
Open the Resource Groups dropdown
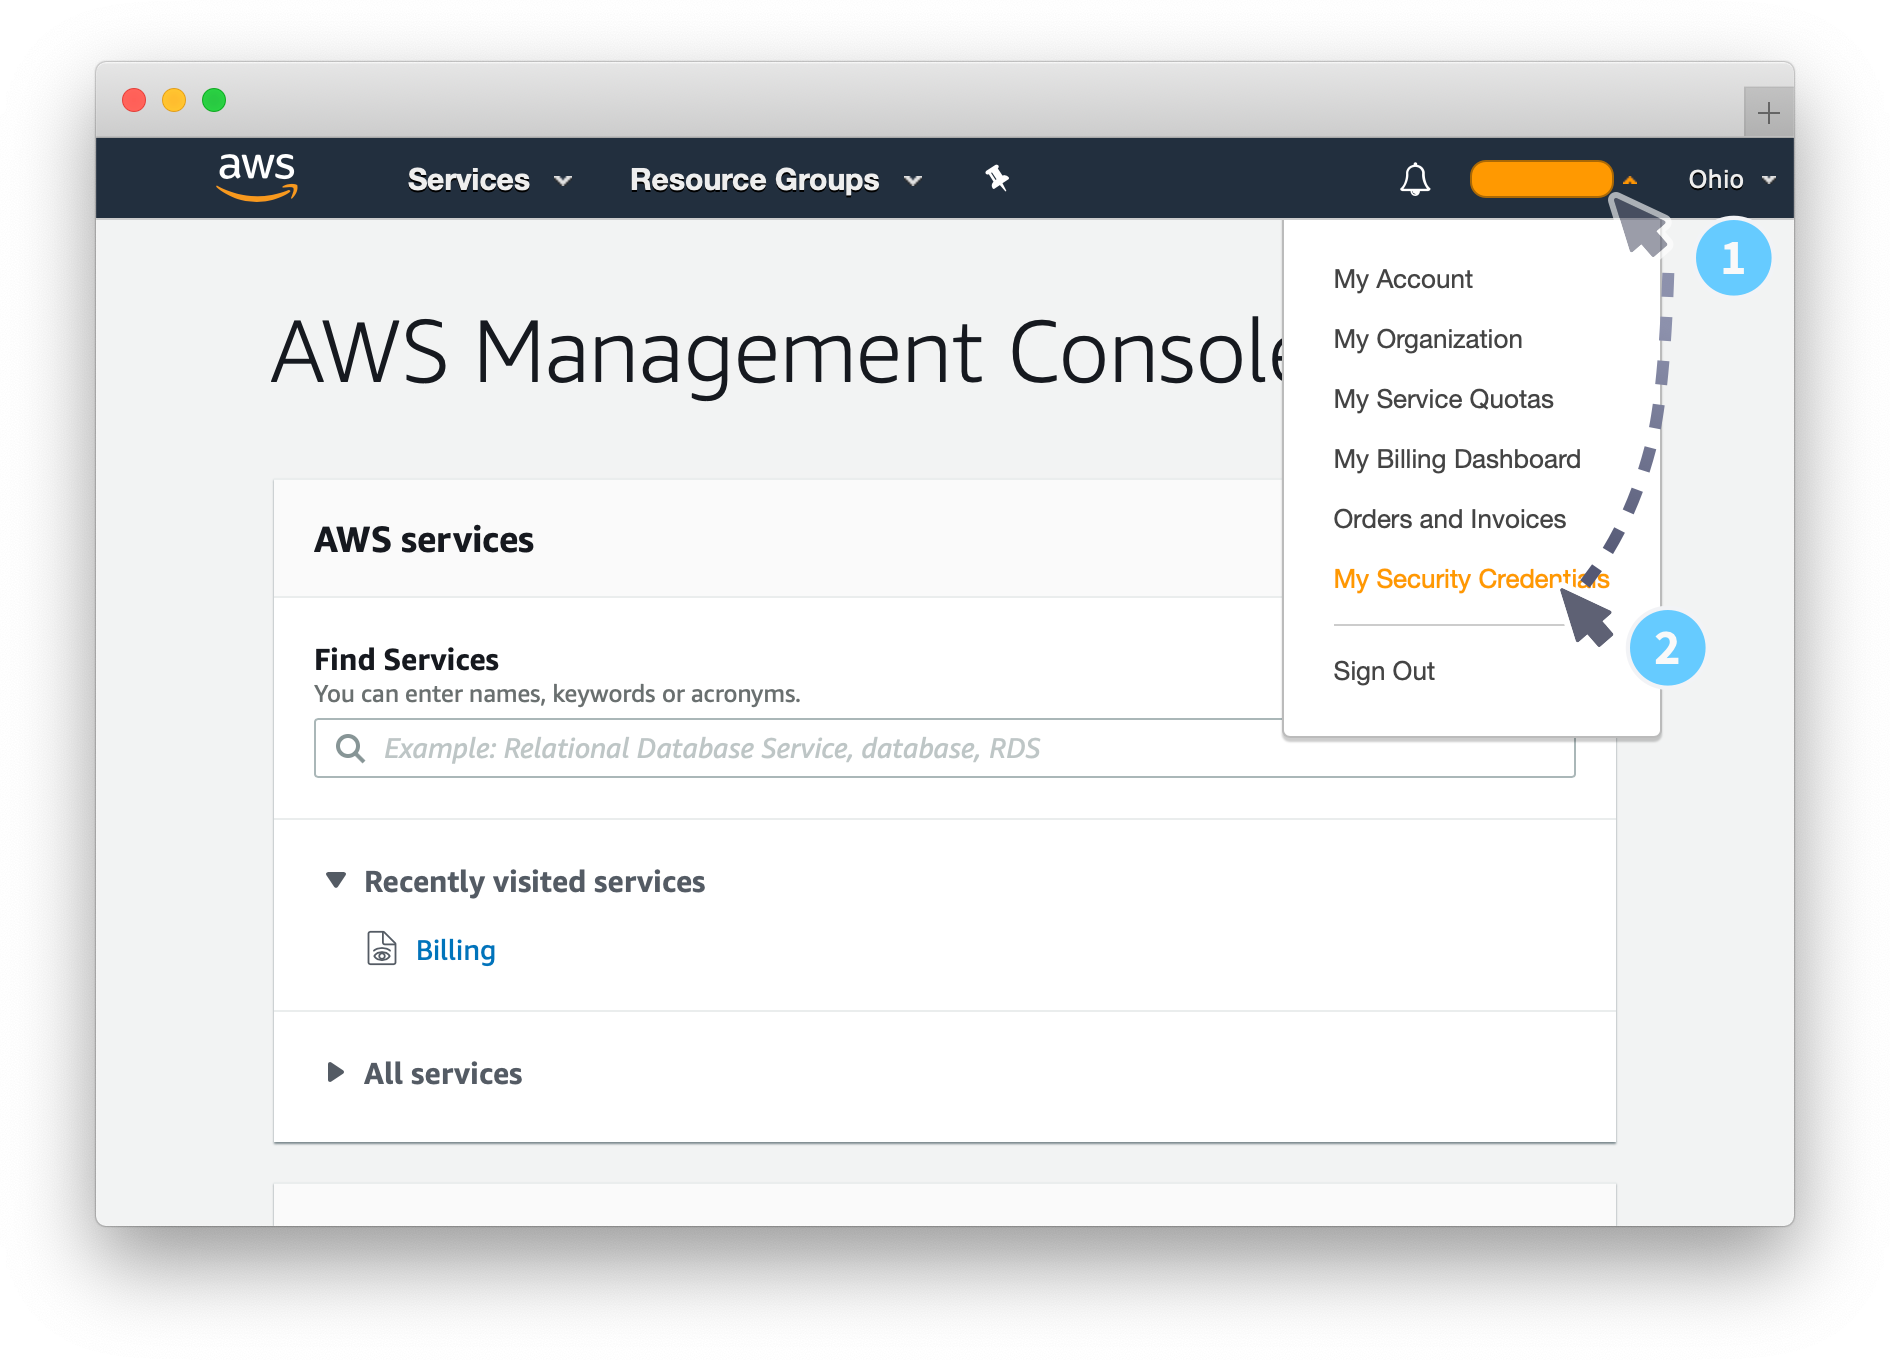775,180
